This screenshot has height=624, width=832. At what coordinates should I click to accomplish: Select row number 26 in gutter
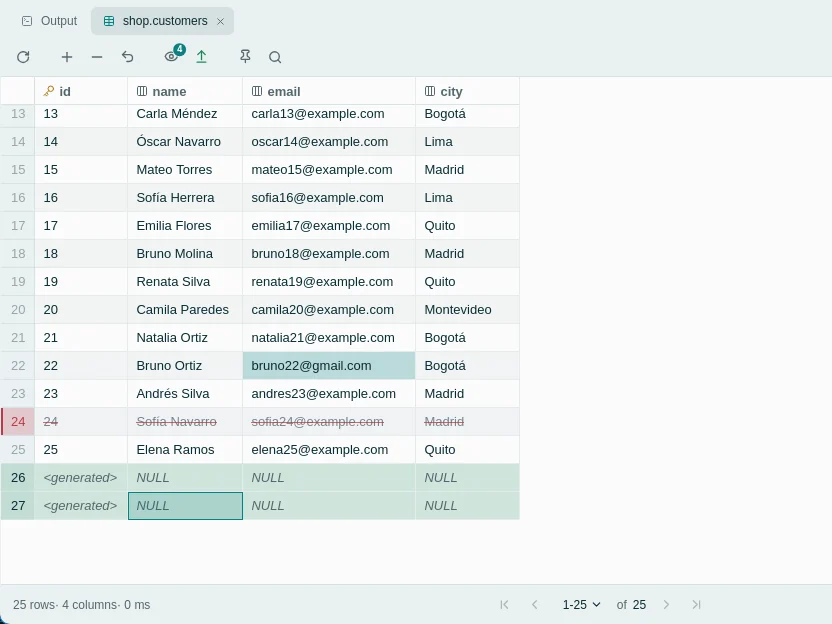coord(18,478)
